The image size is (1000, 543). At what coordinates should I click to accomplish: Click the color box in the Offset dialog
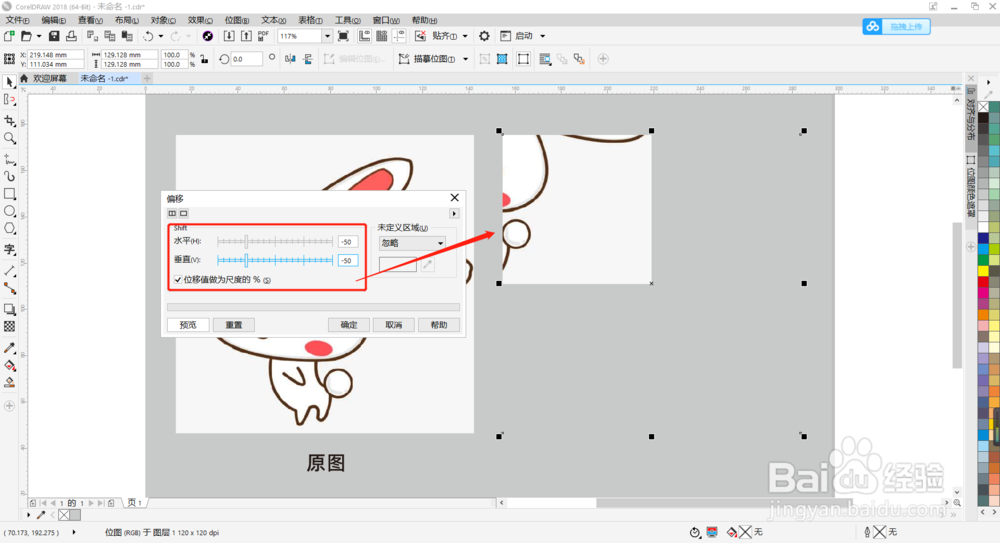coord(397,264)
